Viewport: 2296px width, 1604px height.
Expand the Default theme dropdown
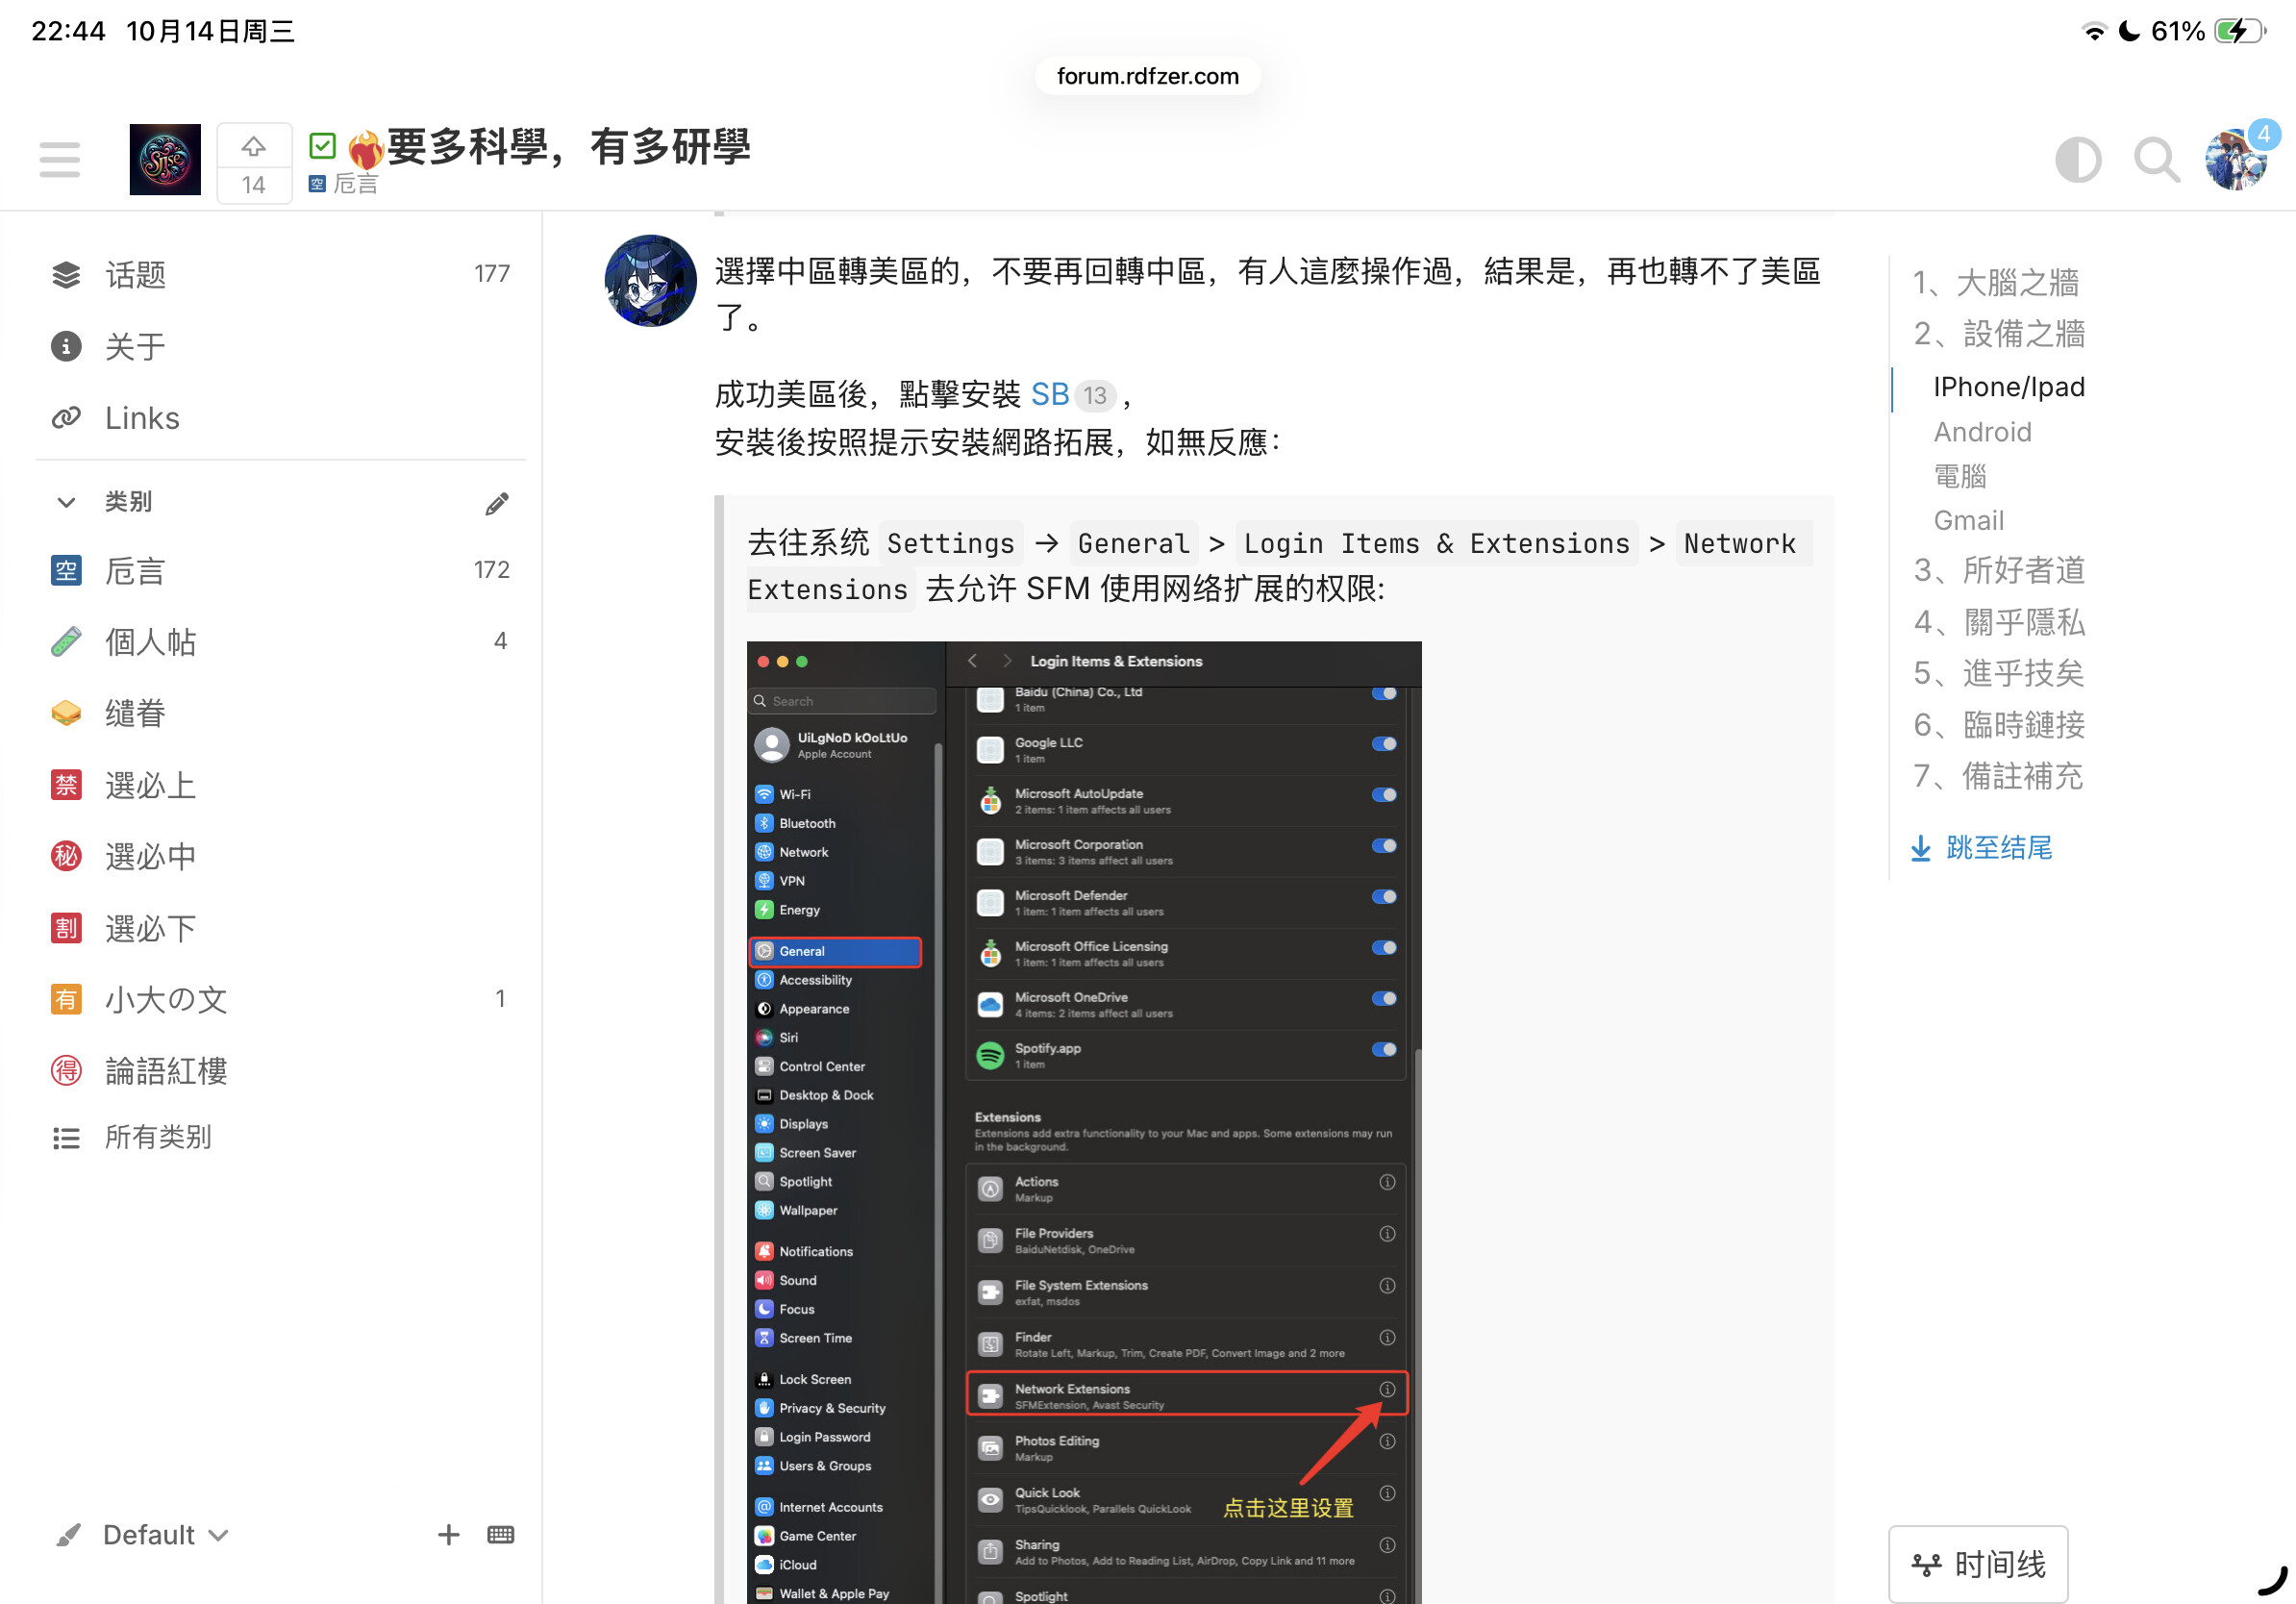point(143,1535)
